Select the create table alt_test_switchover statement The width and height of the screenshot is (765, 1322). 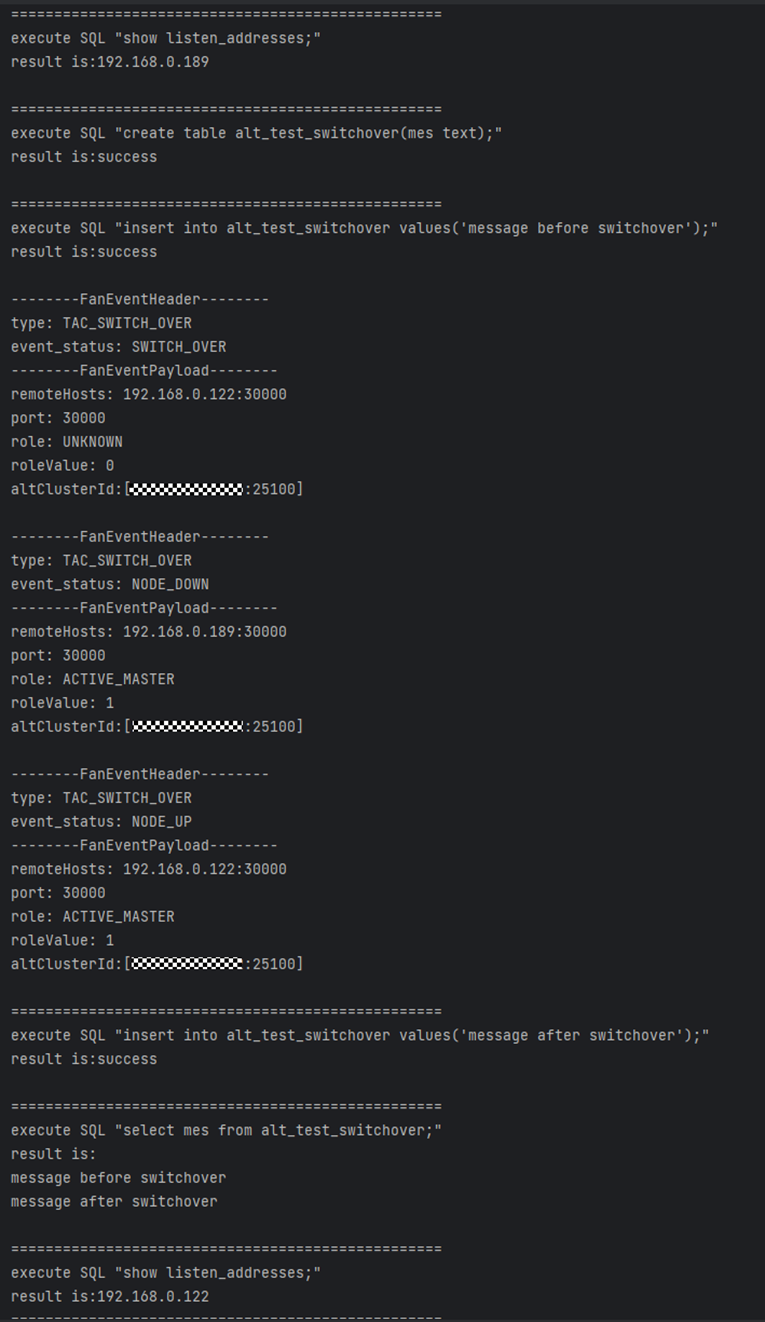point(256,133)
